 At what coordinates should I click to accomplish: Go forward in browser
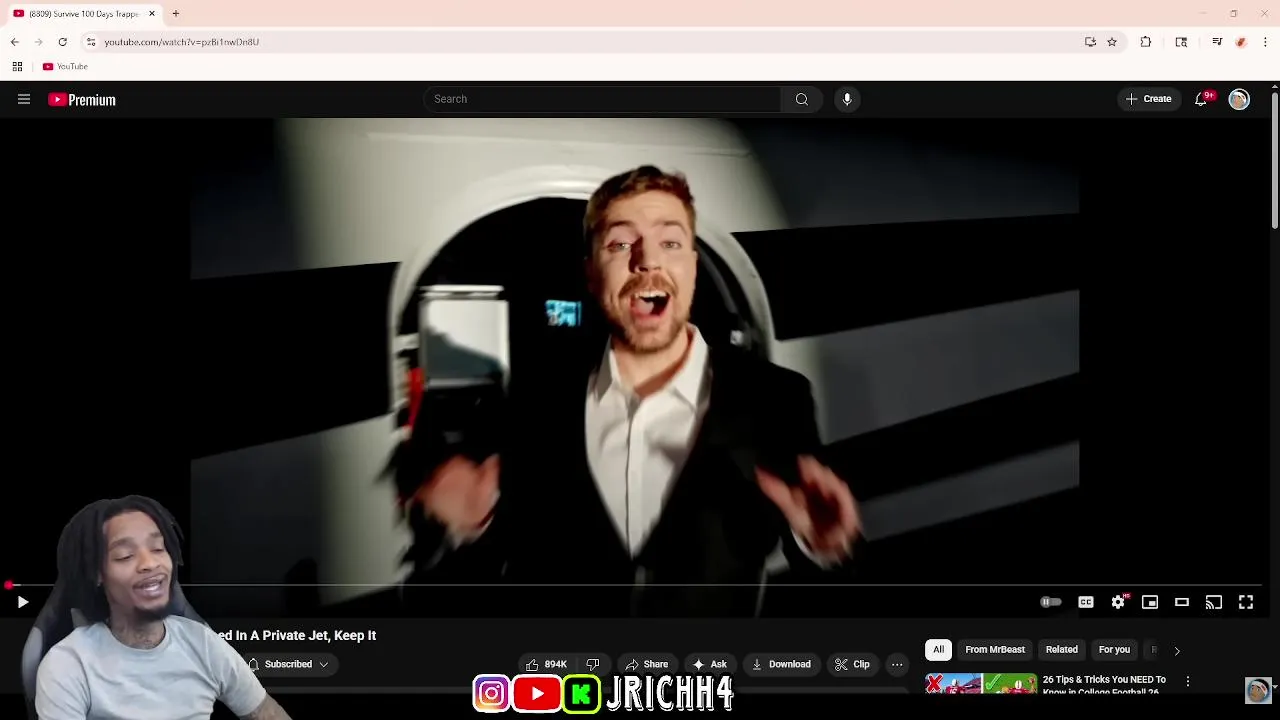tap(39, 42)
